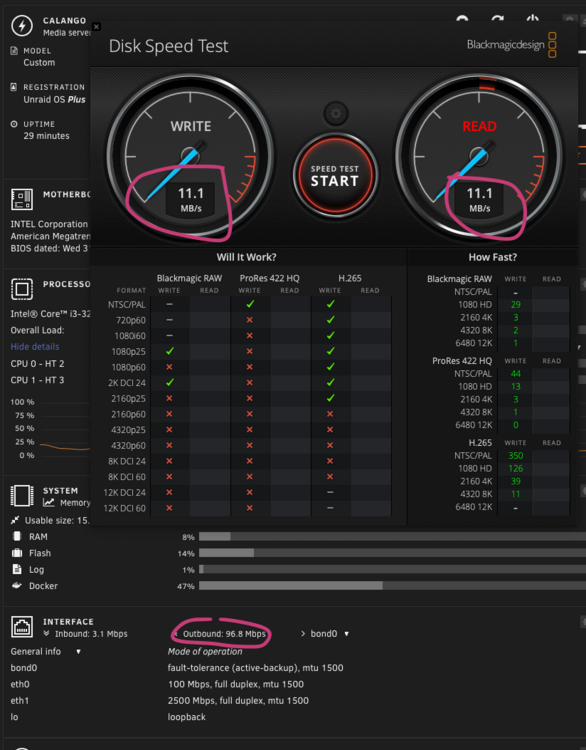The width and height of the screenshot is (586, 750).
Task: Click the RAM usage bar
Action: click(392, 537)
